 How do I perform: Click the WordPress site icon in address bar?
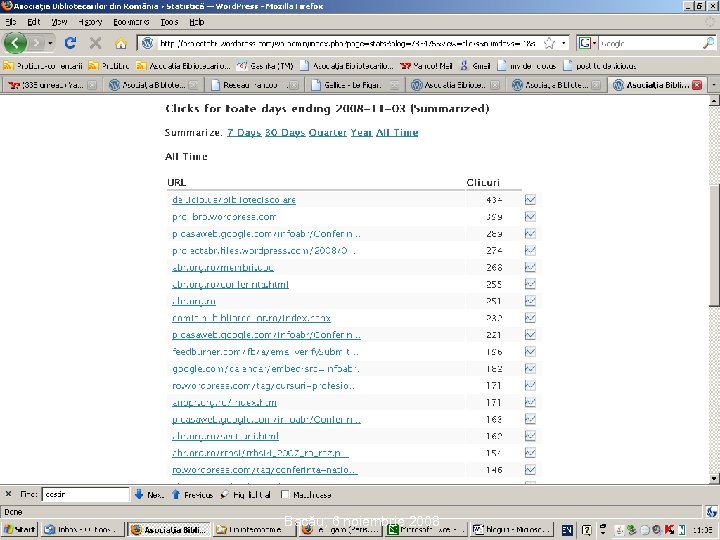[x=147, y=43]
